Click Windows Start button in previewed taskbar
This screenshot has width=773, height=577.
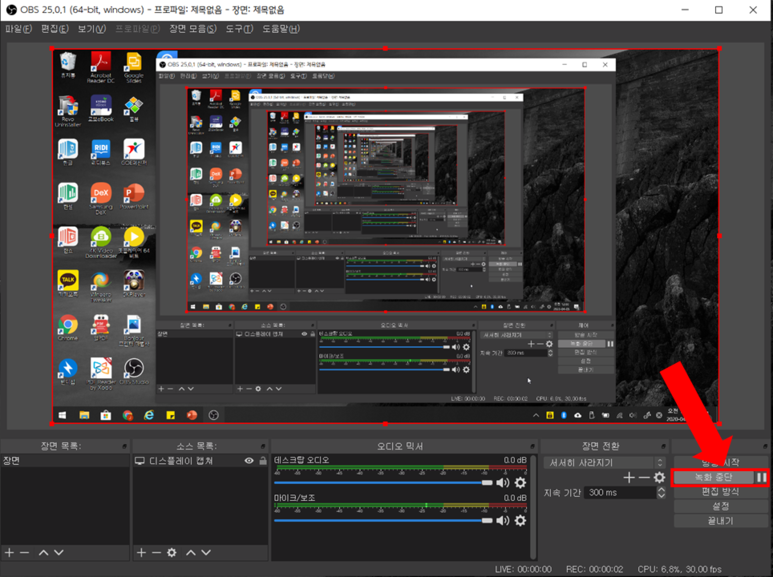pos(63,415)
